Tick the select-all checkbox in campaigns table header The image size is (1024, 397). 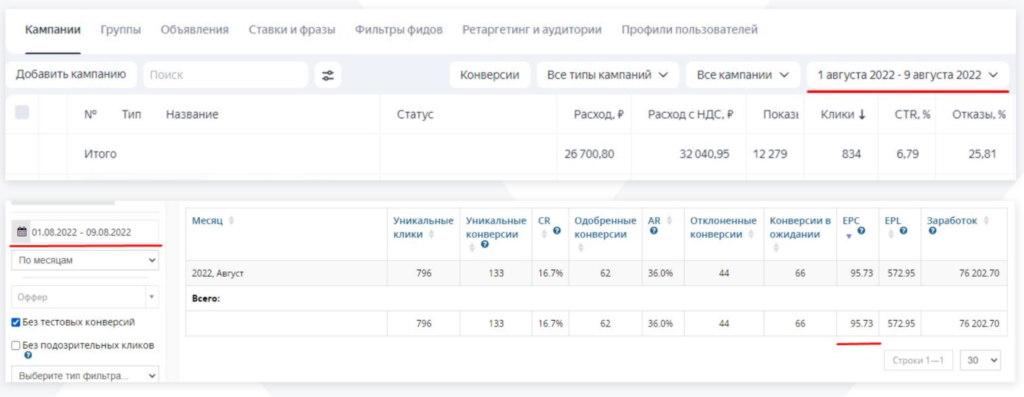coord(22,112)
